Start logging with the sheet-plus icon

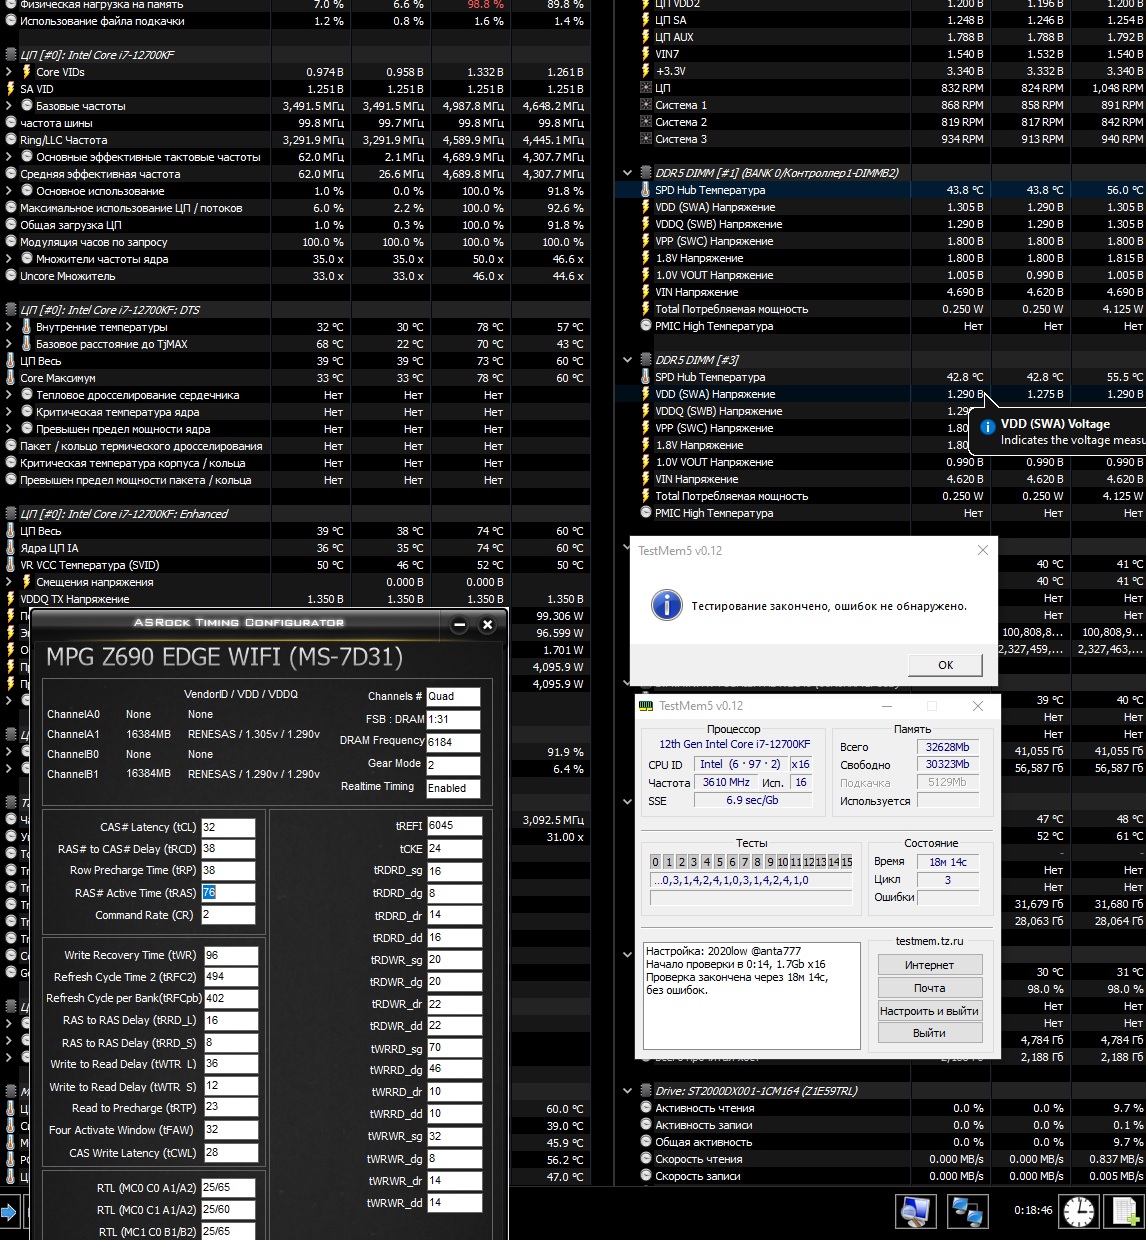pyautogui.click(x=1127, y=1211)
